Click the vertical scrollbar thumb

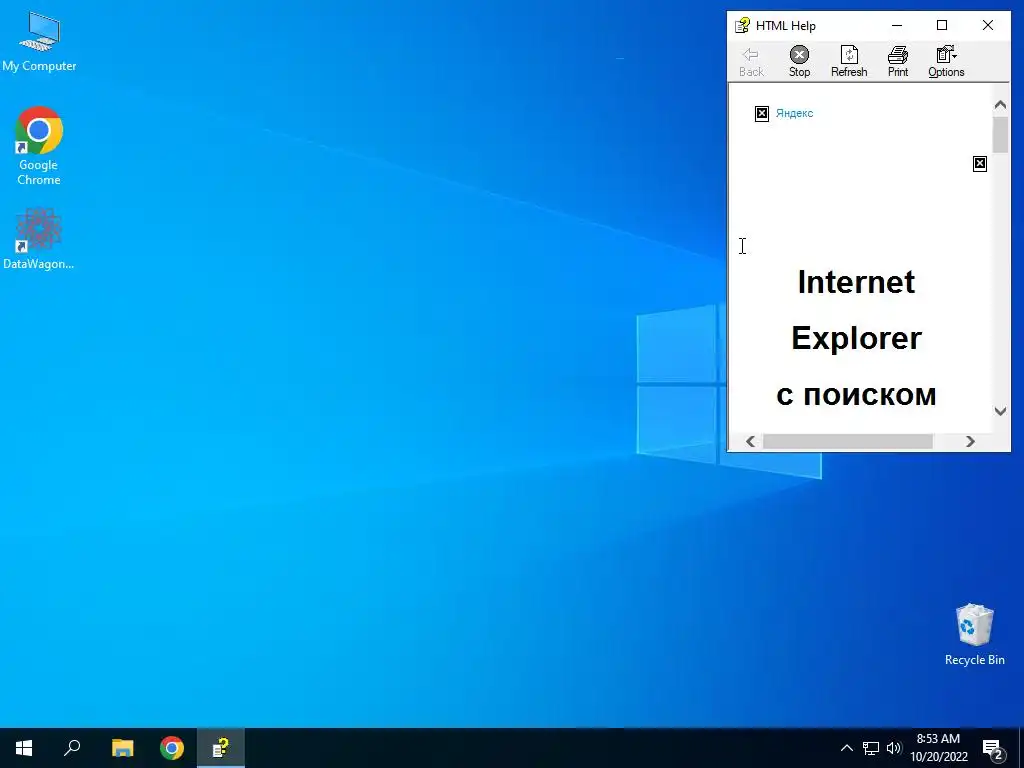point(1000,135)
